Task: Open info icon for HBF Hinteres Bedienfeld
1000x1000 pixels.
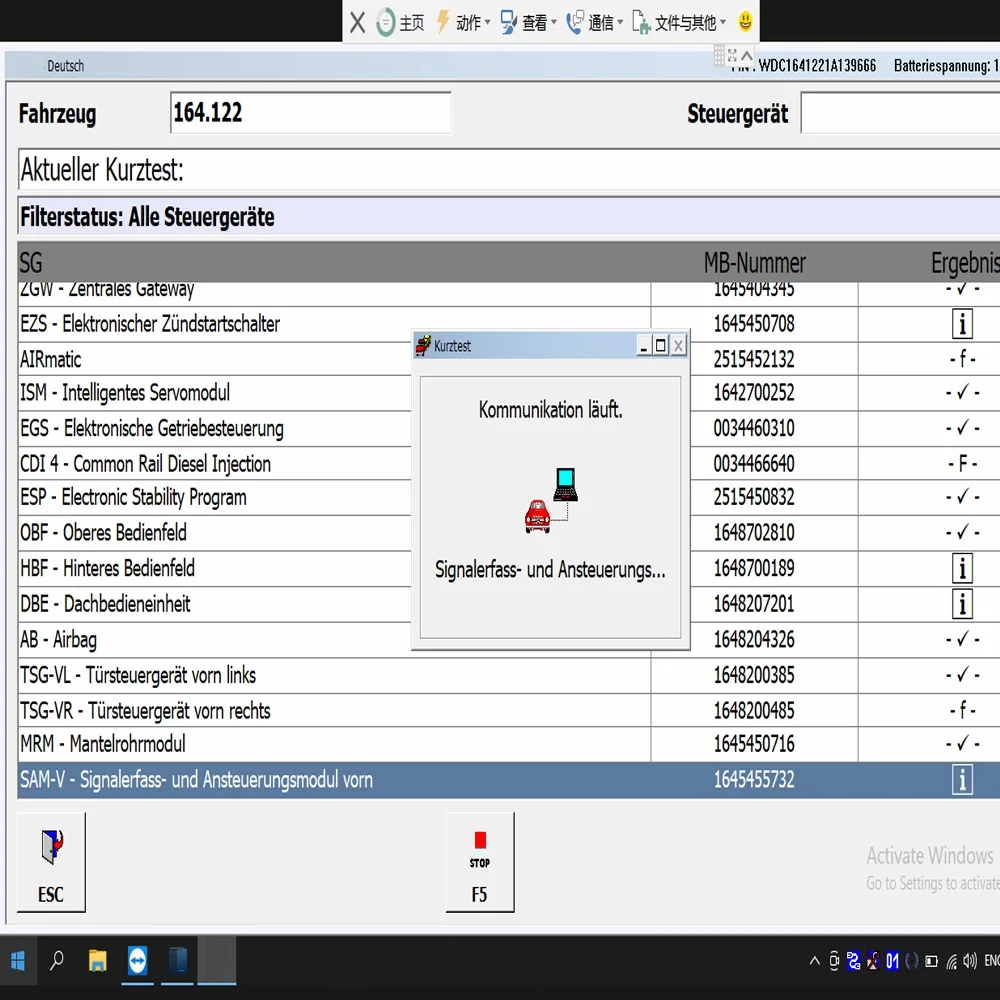Action: (961, 569)
